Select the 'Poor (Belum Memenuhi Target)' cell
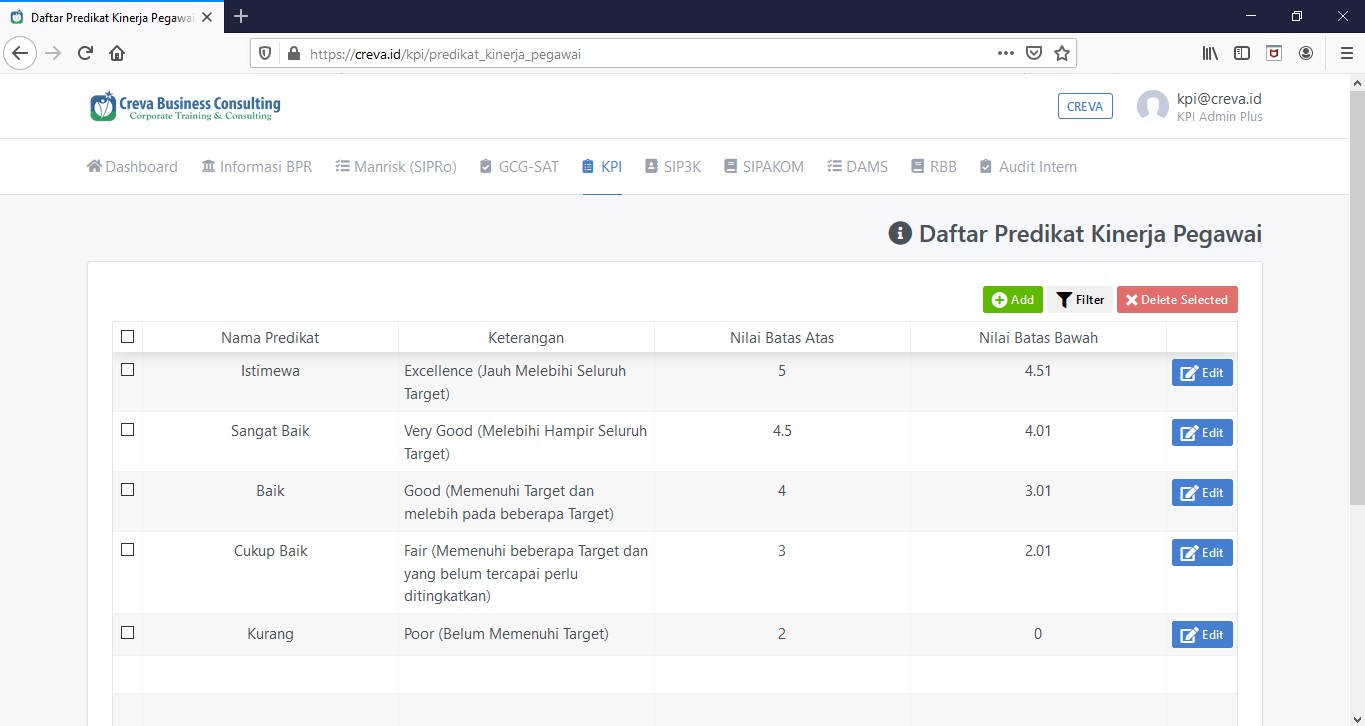Image resolution: width=1365 pixels, height=726 pixels. click(526, 634)
